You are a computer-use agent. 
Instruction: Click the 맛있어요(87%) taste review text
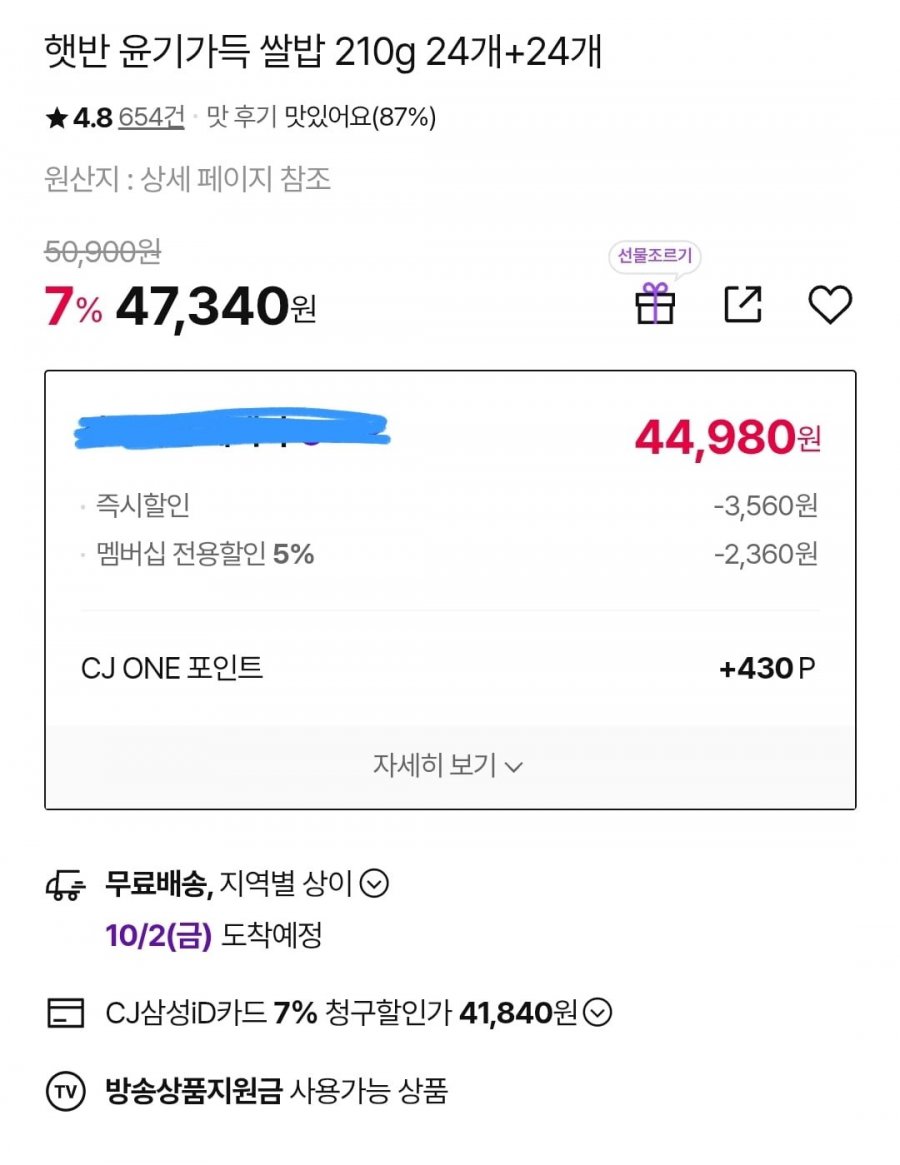point(360,117)
